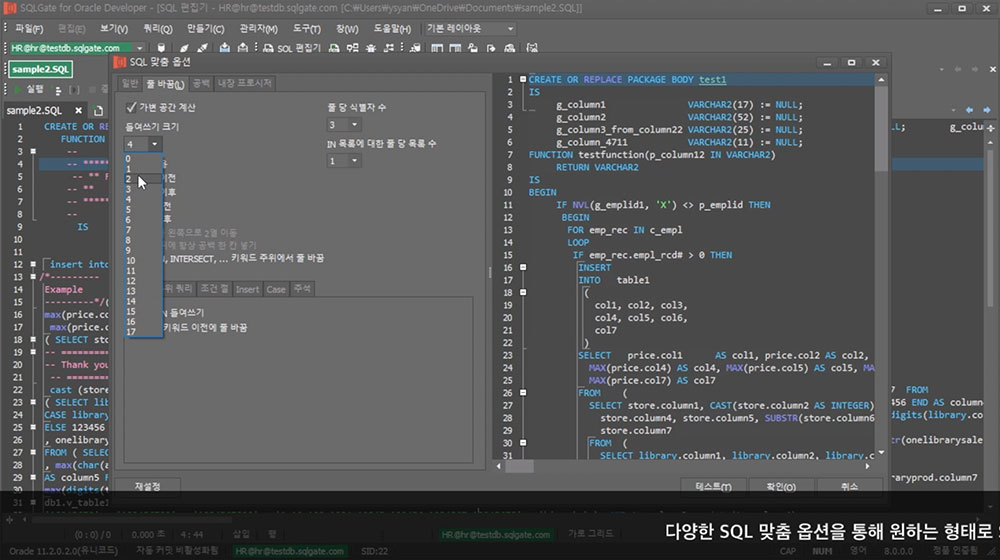Open the 보기(V) menu
This screenshot has width=1000, height=560.
[114, 29]
